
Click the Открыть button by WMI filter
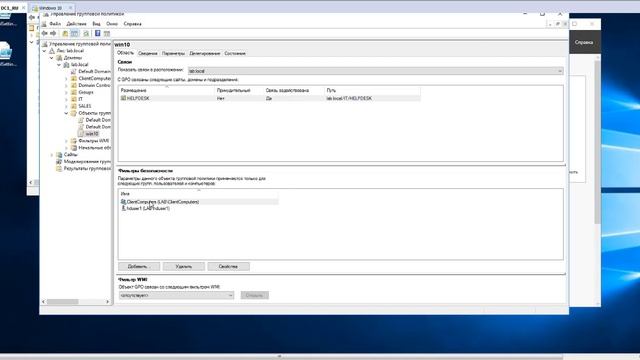pyautogui.click(x=255, y=295)
